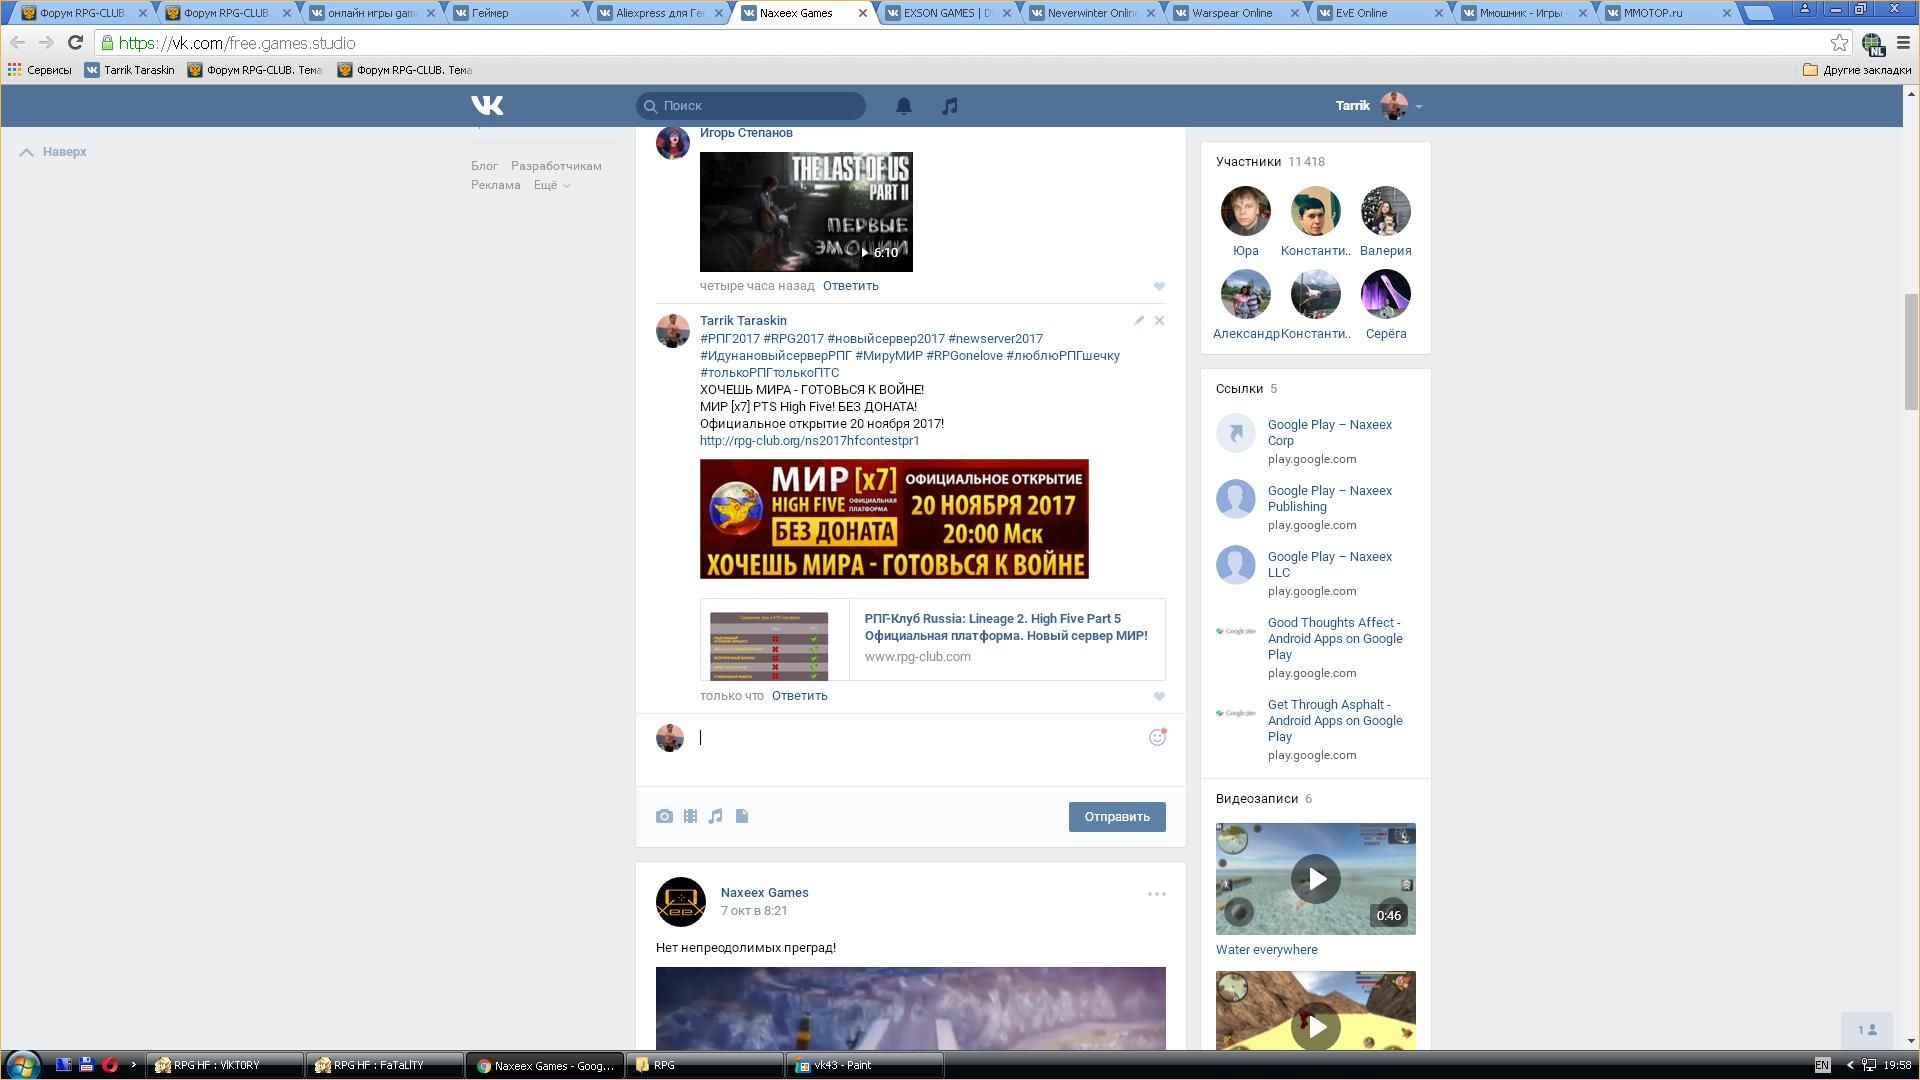Image resolution: width=1920 pixels, height=1080 pixels.
Task: Attach a photo using the camera icon
Action: pyautogui.click(x=664, y=816)
